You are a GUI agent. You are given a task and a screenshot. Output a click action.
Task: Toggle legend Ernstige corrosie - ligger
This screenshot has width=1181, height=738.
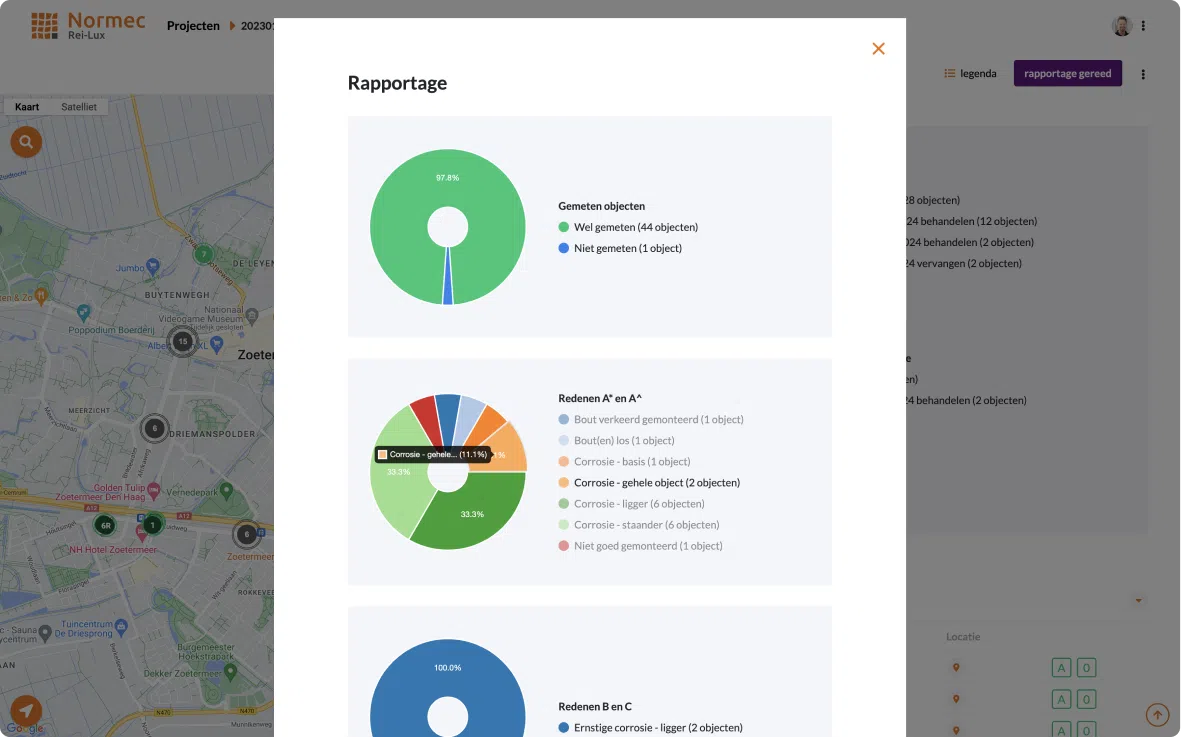(x=650, y=727)
